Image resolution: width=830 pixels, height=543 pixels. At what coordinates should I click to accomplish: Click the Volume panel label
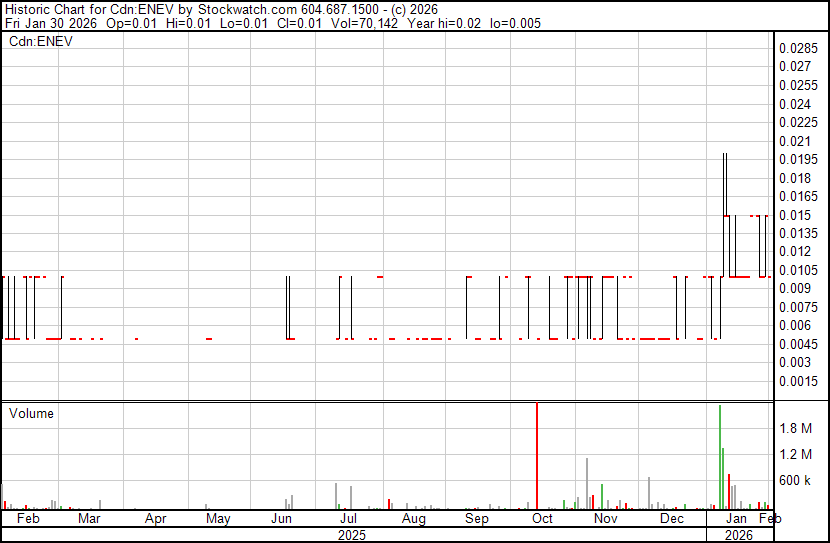pyautogui.click(x=31, y=413)
